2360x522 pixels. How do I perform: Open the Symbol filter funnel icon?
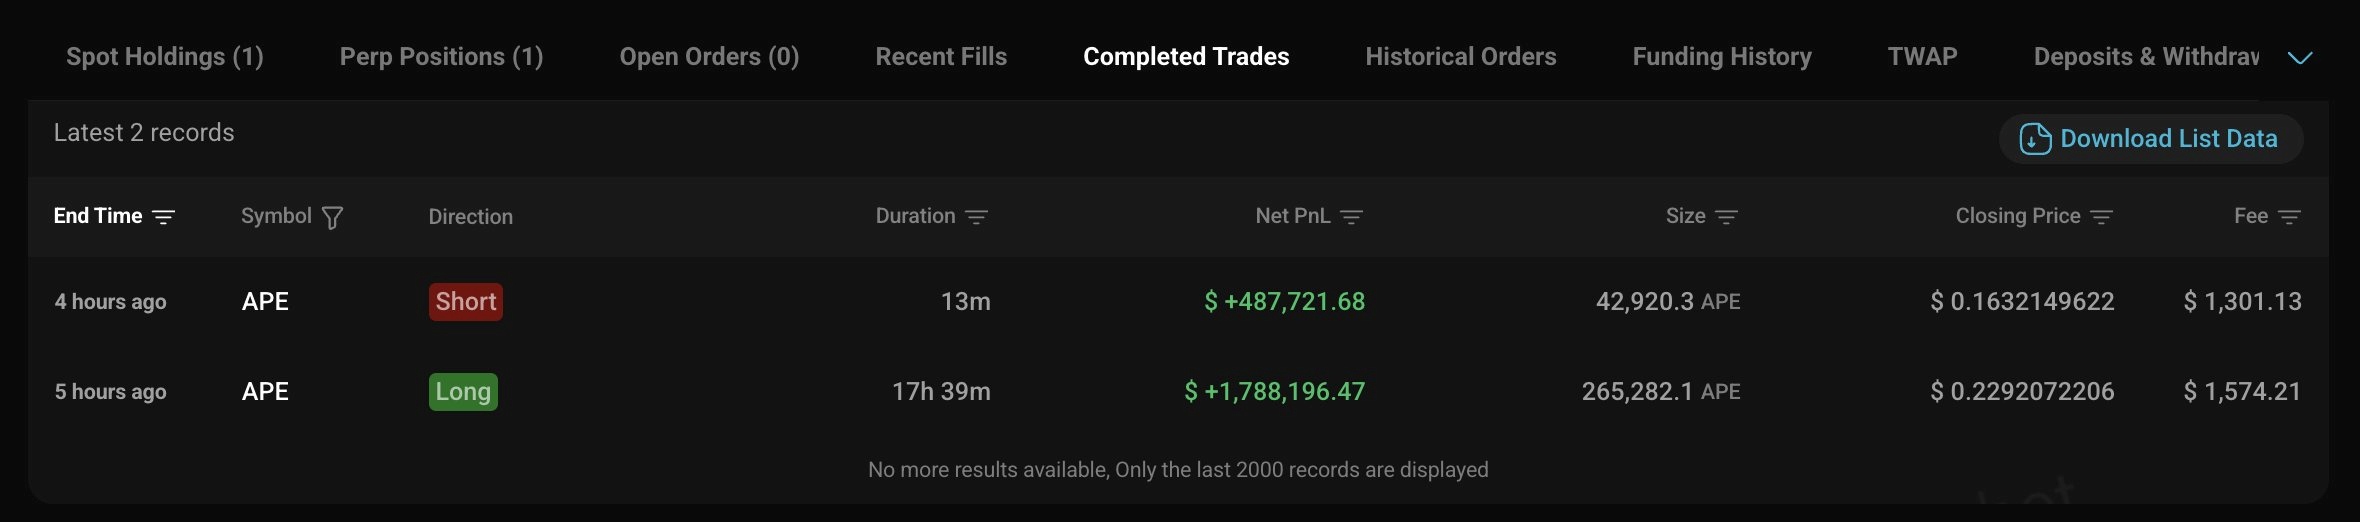pyautogui.click(x=333, y=217)
